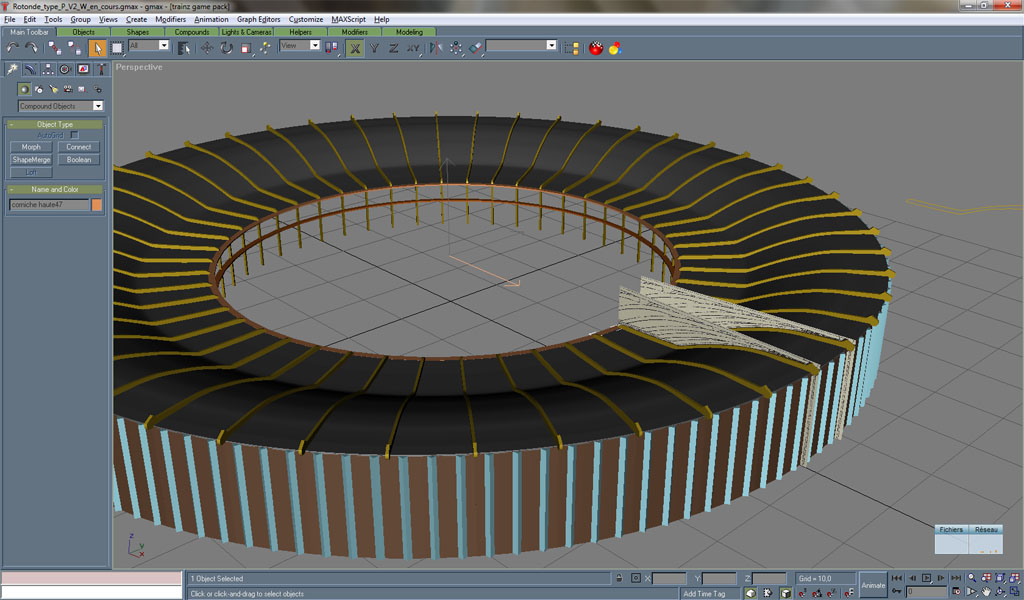
Task: Select the Rotate tool in main toolbar
Action: coord(227,47)
